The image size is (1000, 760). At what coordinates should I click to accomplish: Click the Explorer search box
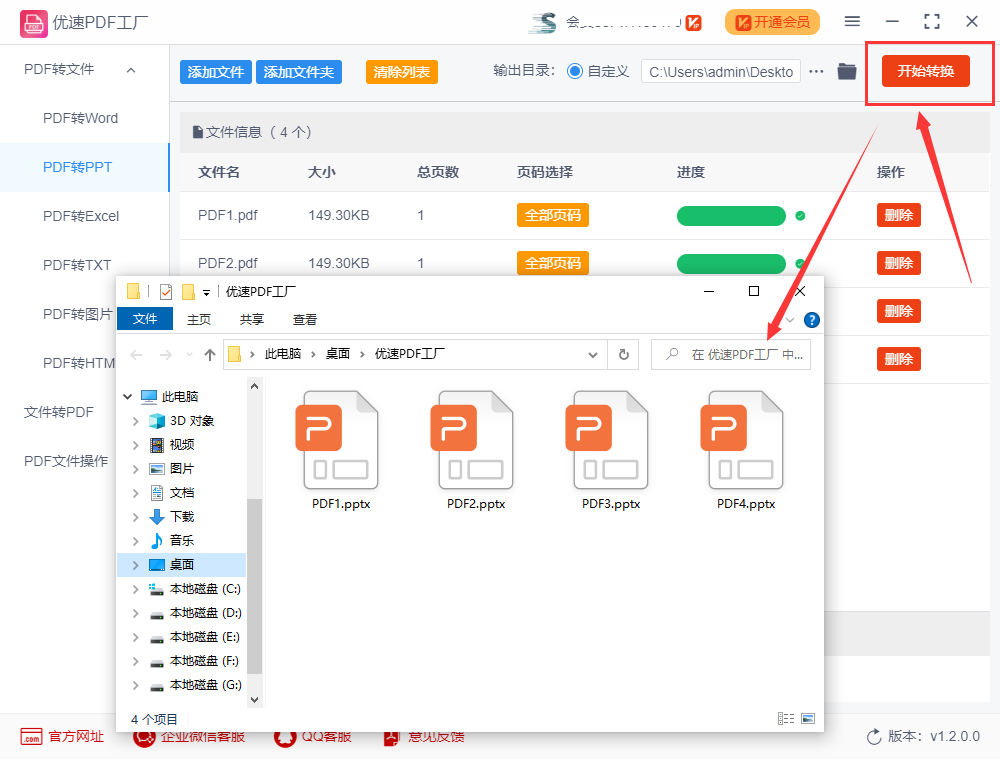(x=731, y=354)
